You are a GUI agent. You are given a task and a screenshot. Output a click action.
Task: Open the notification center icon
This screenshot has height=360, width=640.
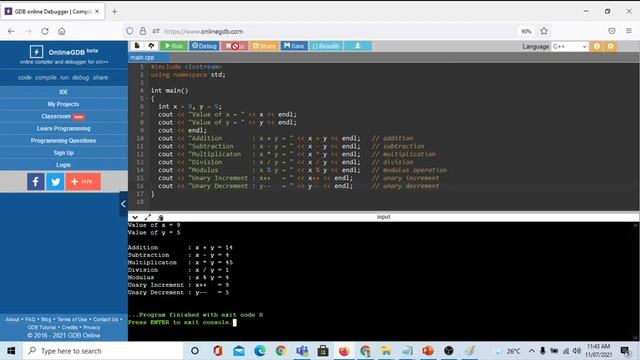(x=625, y=351)
